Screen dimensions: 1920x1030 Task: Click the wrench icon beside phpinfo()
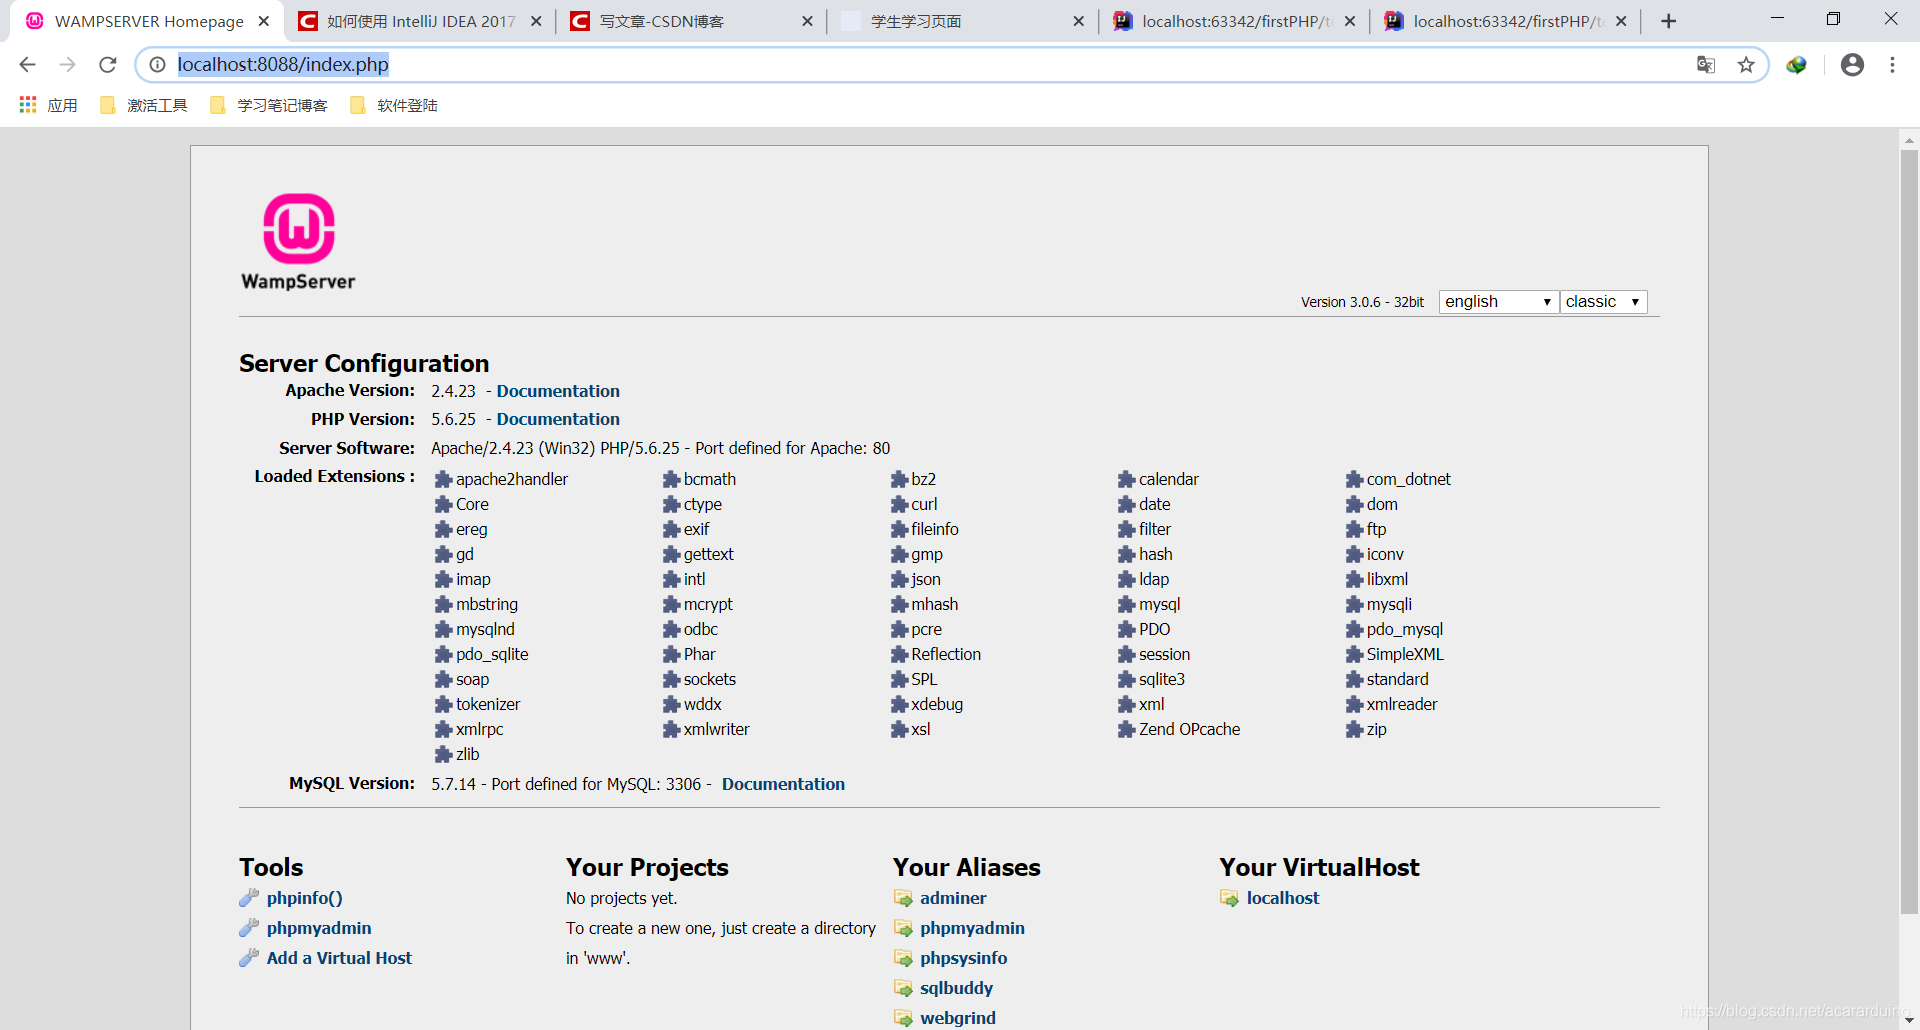(x=249, y=898)
